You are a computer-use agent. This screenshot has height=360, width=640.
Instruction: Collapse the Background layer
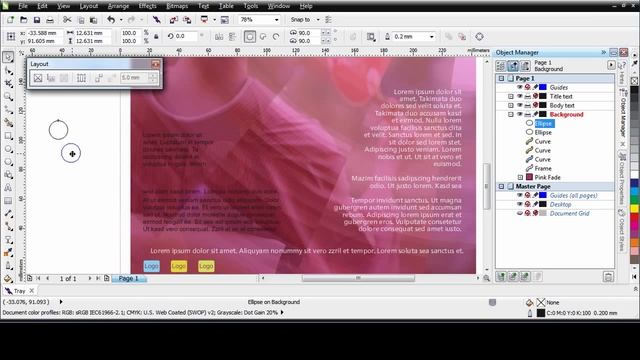pos(511,114)
